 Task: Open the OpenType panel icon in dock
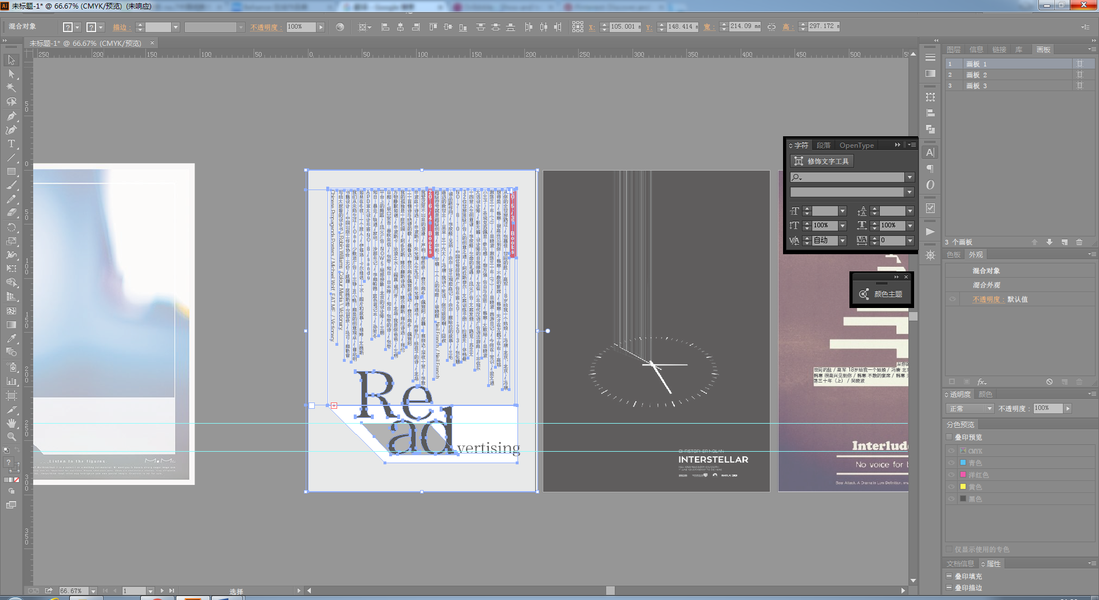pos(930,185)
